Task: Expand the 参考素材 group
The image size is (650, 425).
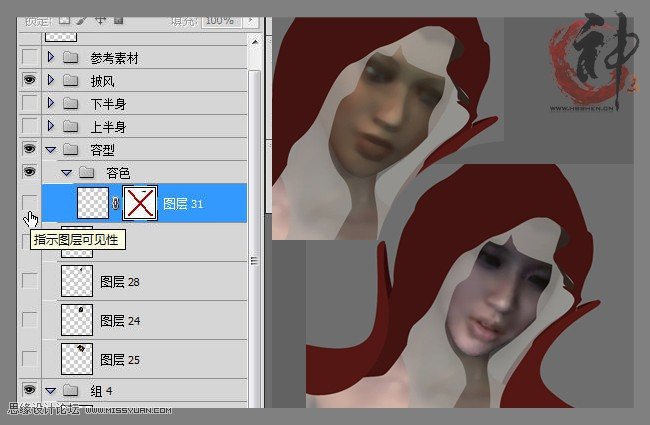Action: click(x=51, y=56)
